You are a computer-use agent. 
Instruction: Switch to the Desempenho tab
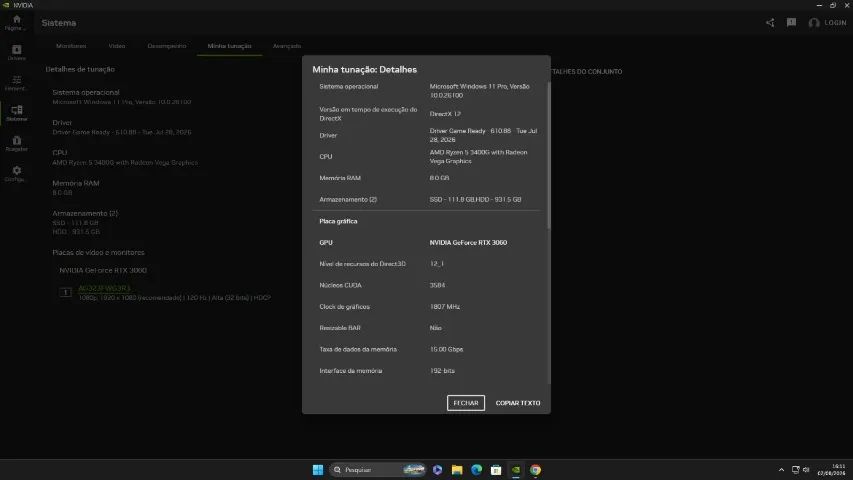point(167,46)
